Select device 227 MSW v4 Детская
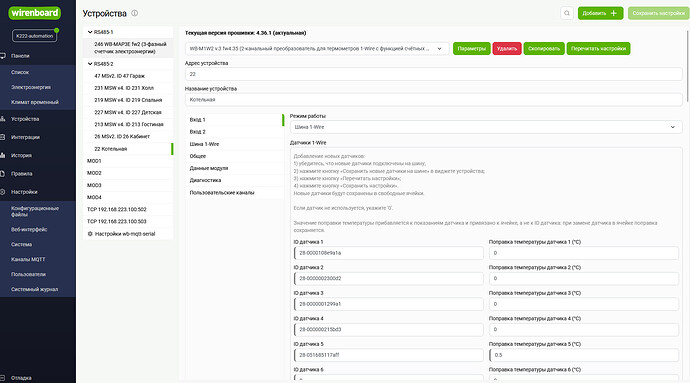Screen dimensions: 690x383 128,112
